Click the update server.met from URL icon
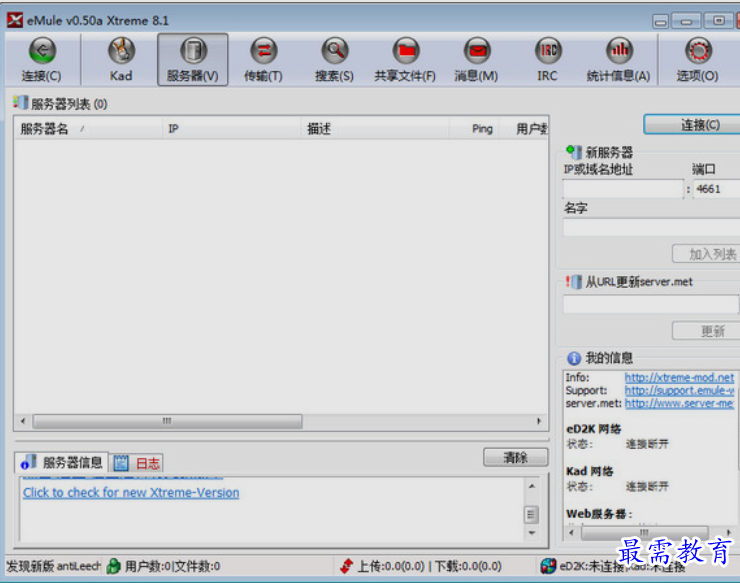This screenshot has width=740, height=583. pyautogui.click(x=573, y=282)
